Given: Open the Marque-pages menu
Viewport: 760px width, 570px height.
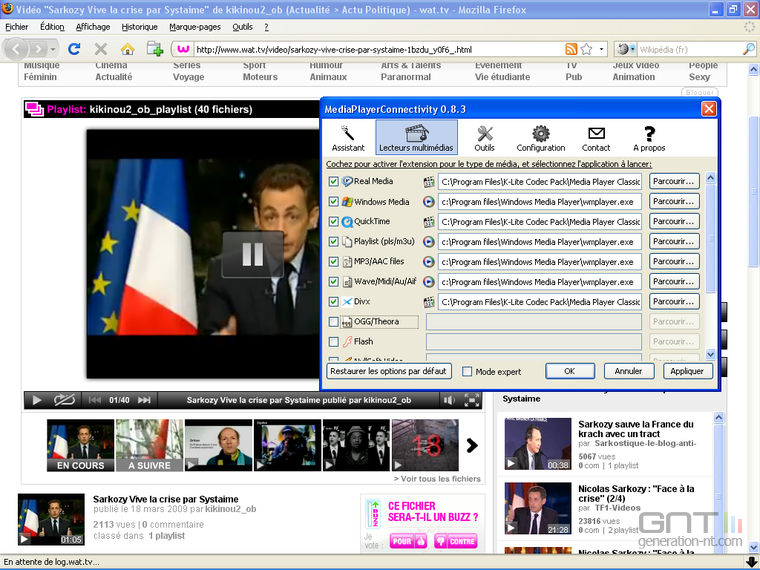Looking at the screenshot, I should tap(195, 27).
